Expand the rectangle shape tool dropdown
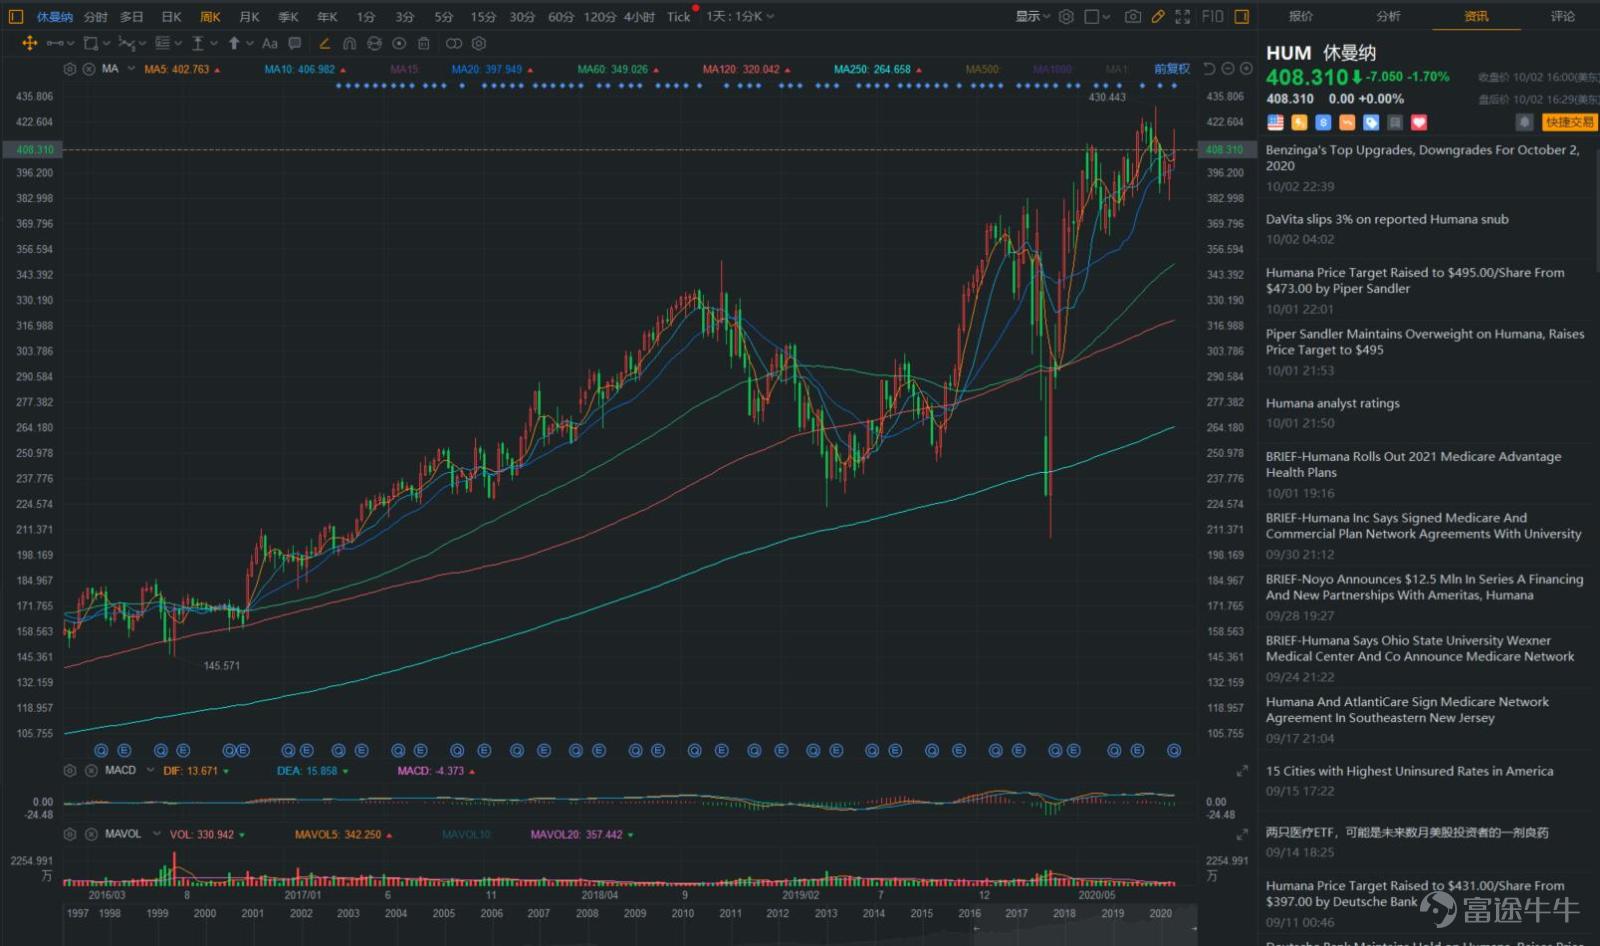 tap(106, 43)
